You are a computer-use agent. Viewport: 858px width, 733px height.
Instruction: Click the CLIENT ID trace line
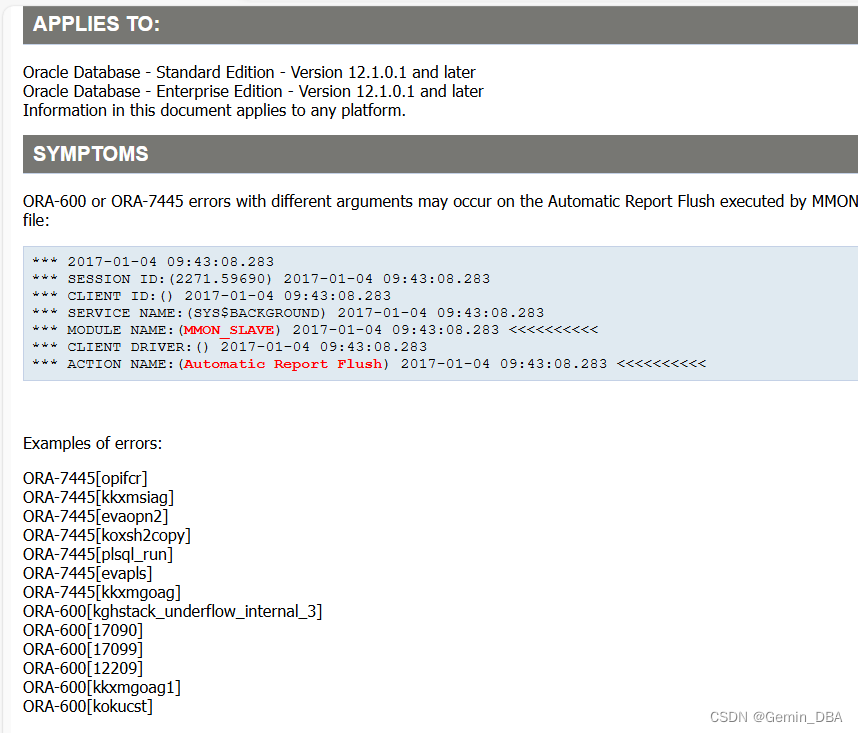[211, 296]
